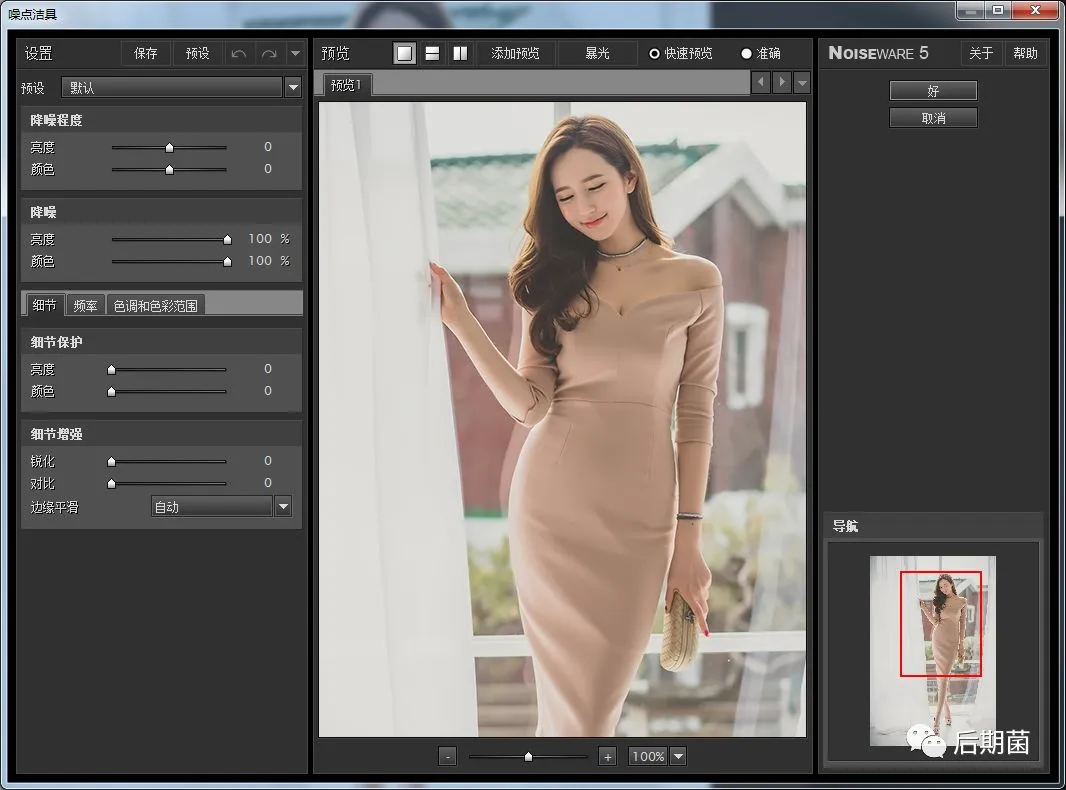Click the 导航 panel header
The width and height of the screenshot is (1066, 790).
click(x=933, y=526)
